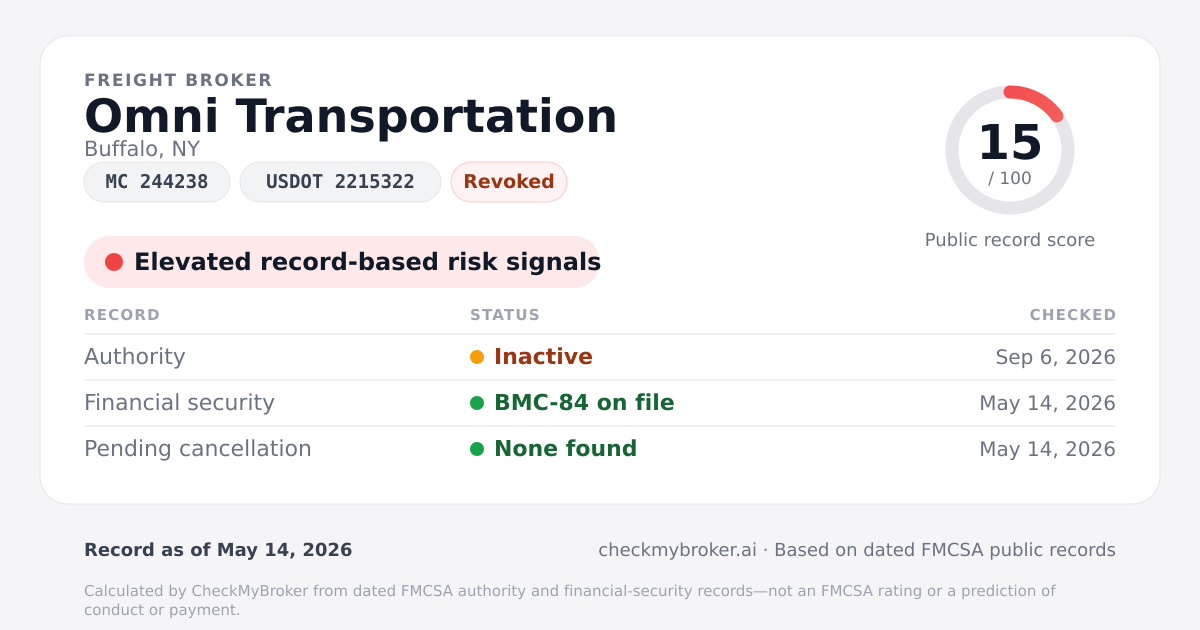This screenshot has width=1200, height=630.
Task: Click the red dot beside Elevated risk signals
Action: (x=114, y=262)
